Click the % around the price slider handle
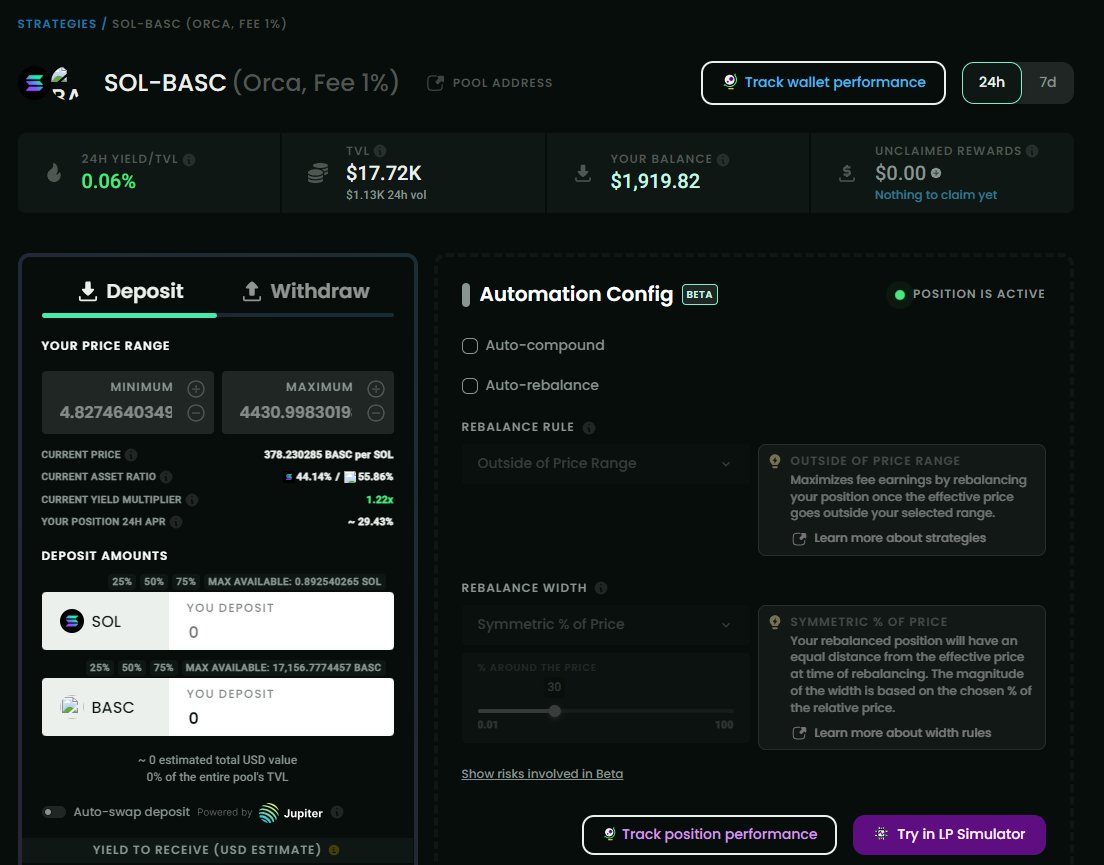 coord(555,712)
